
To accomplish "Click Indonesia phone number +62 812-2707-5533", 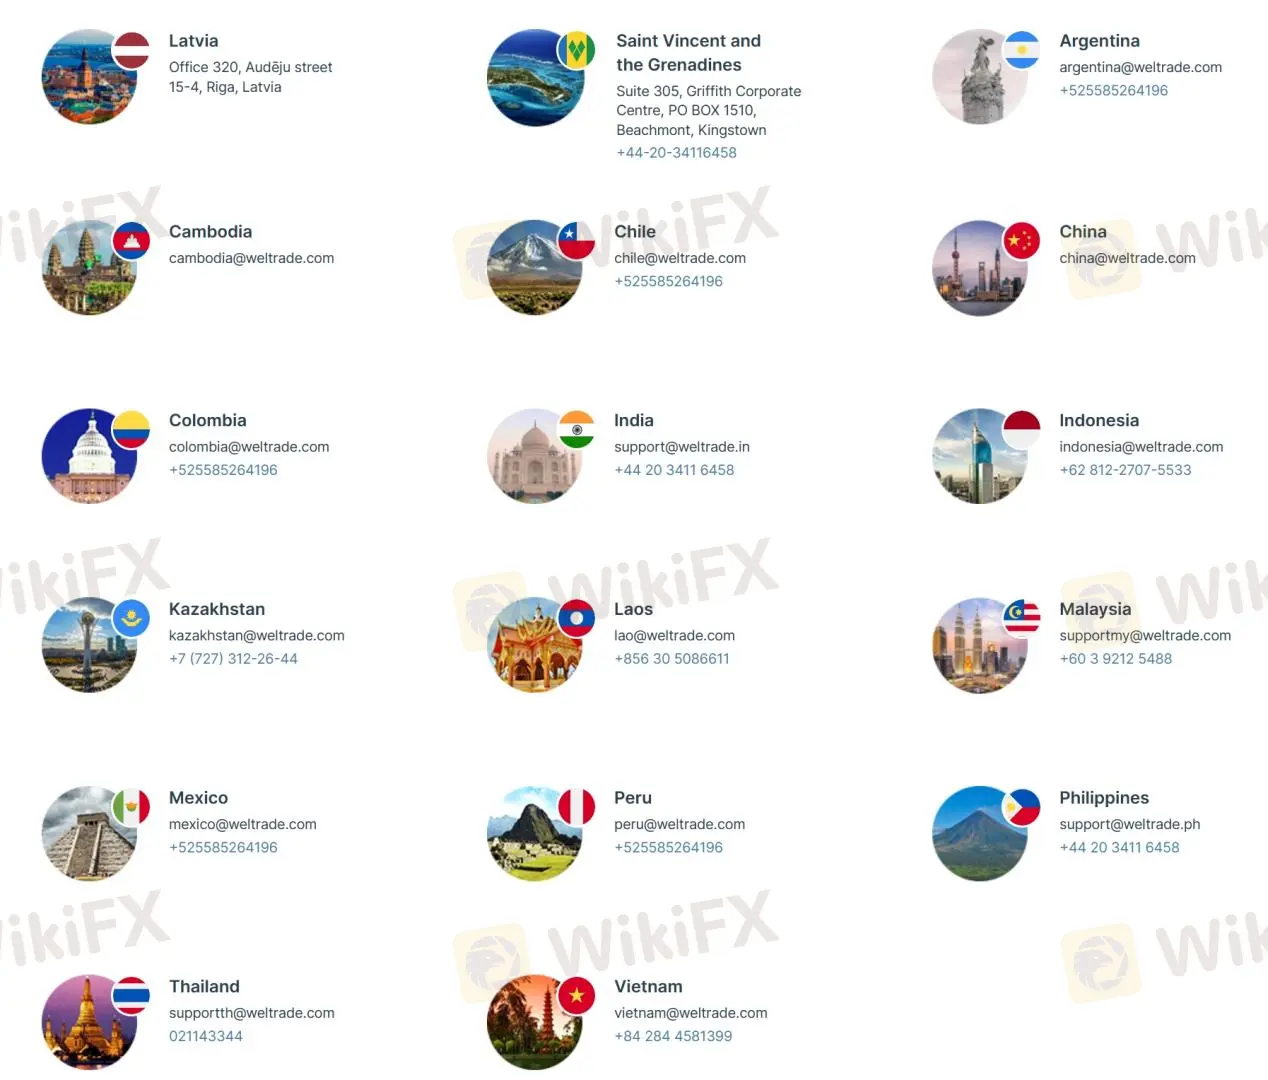I will point(1125,470).
